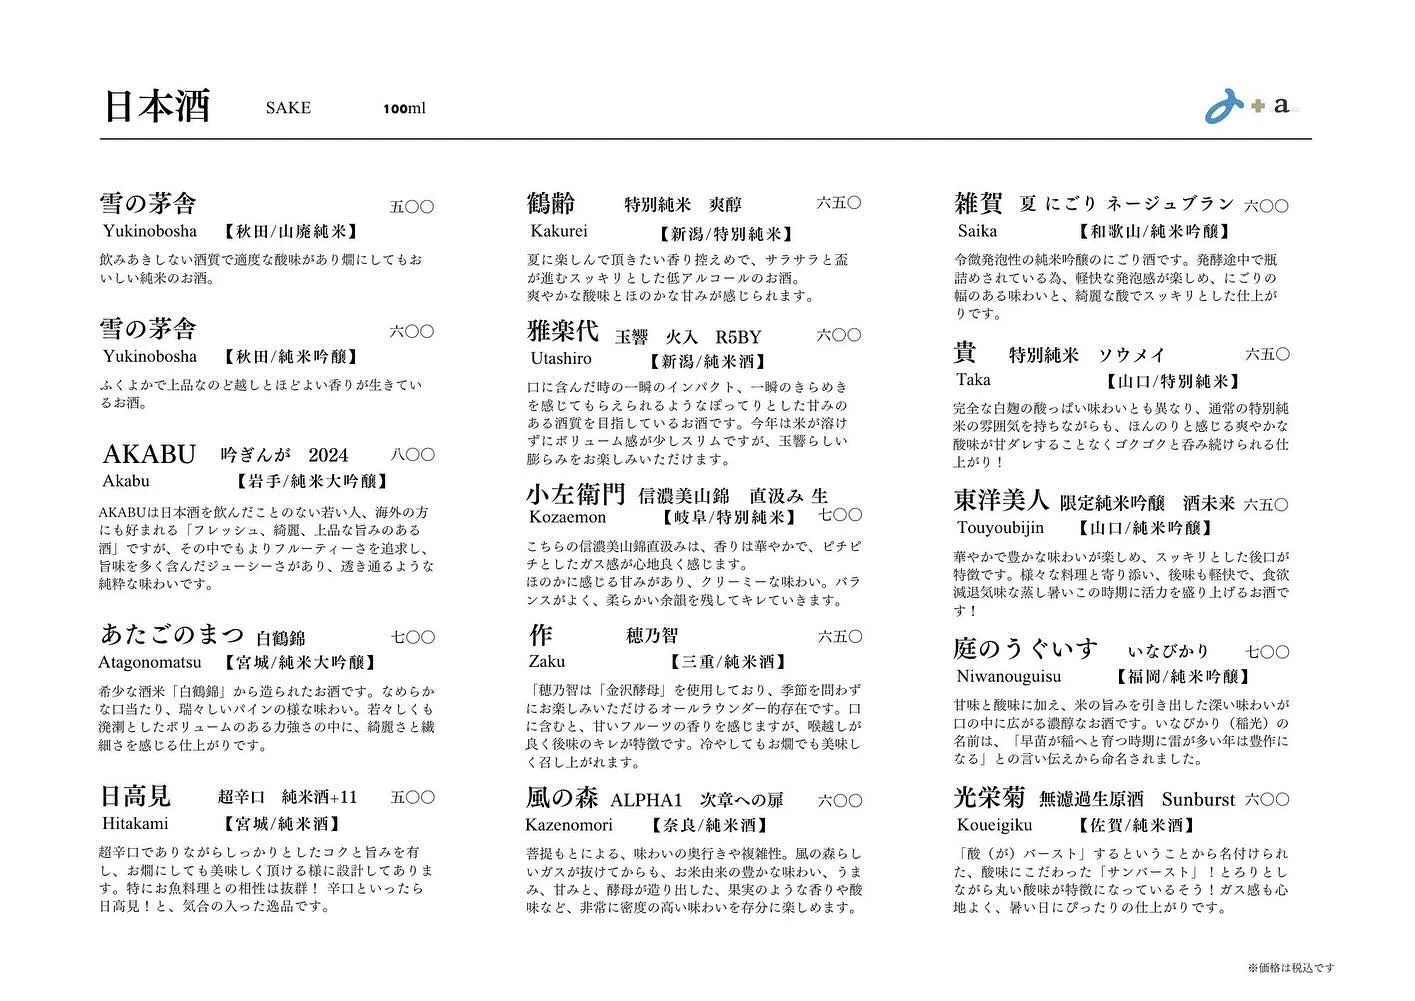Click the 'あたごのまつ' sake name

(x=172, y=635)
